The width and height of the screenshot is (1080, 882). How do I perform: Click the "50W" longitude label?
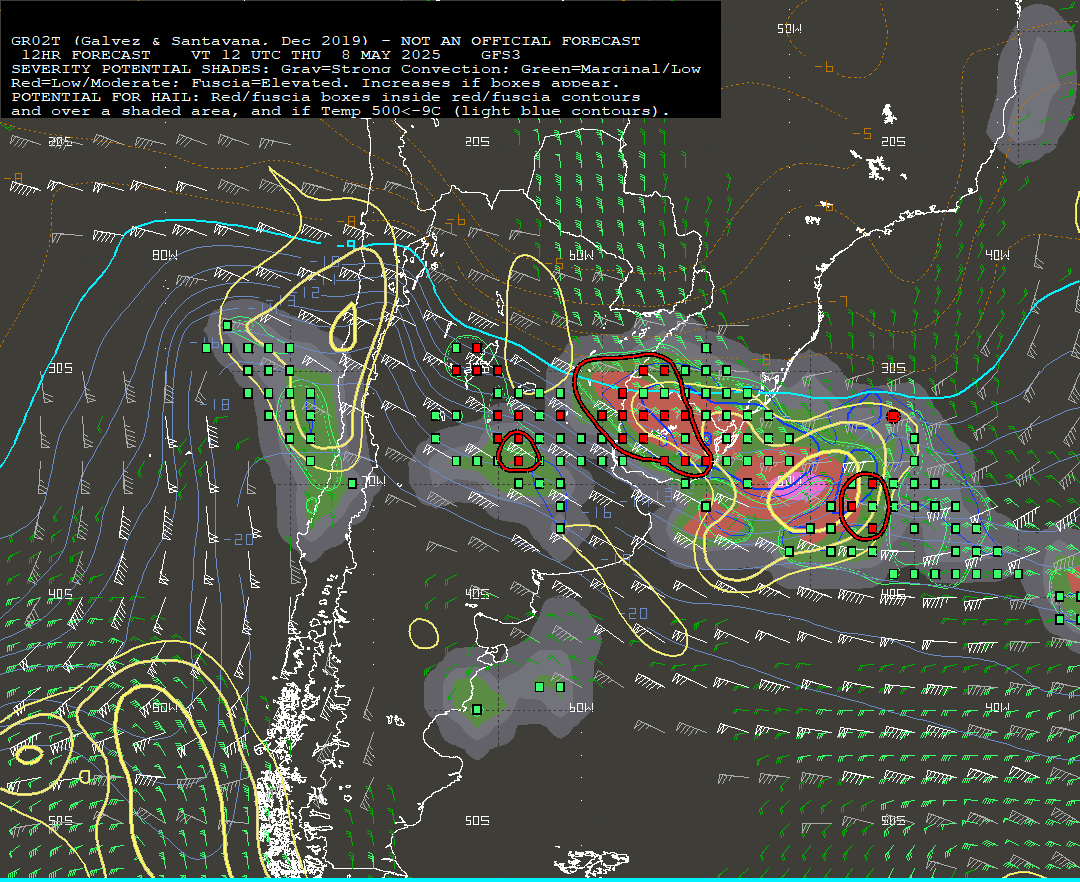coord(789,28)
